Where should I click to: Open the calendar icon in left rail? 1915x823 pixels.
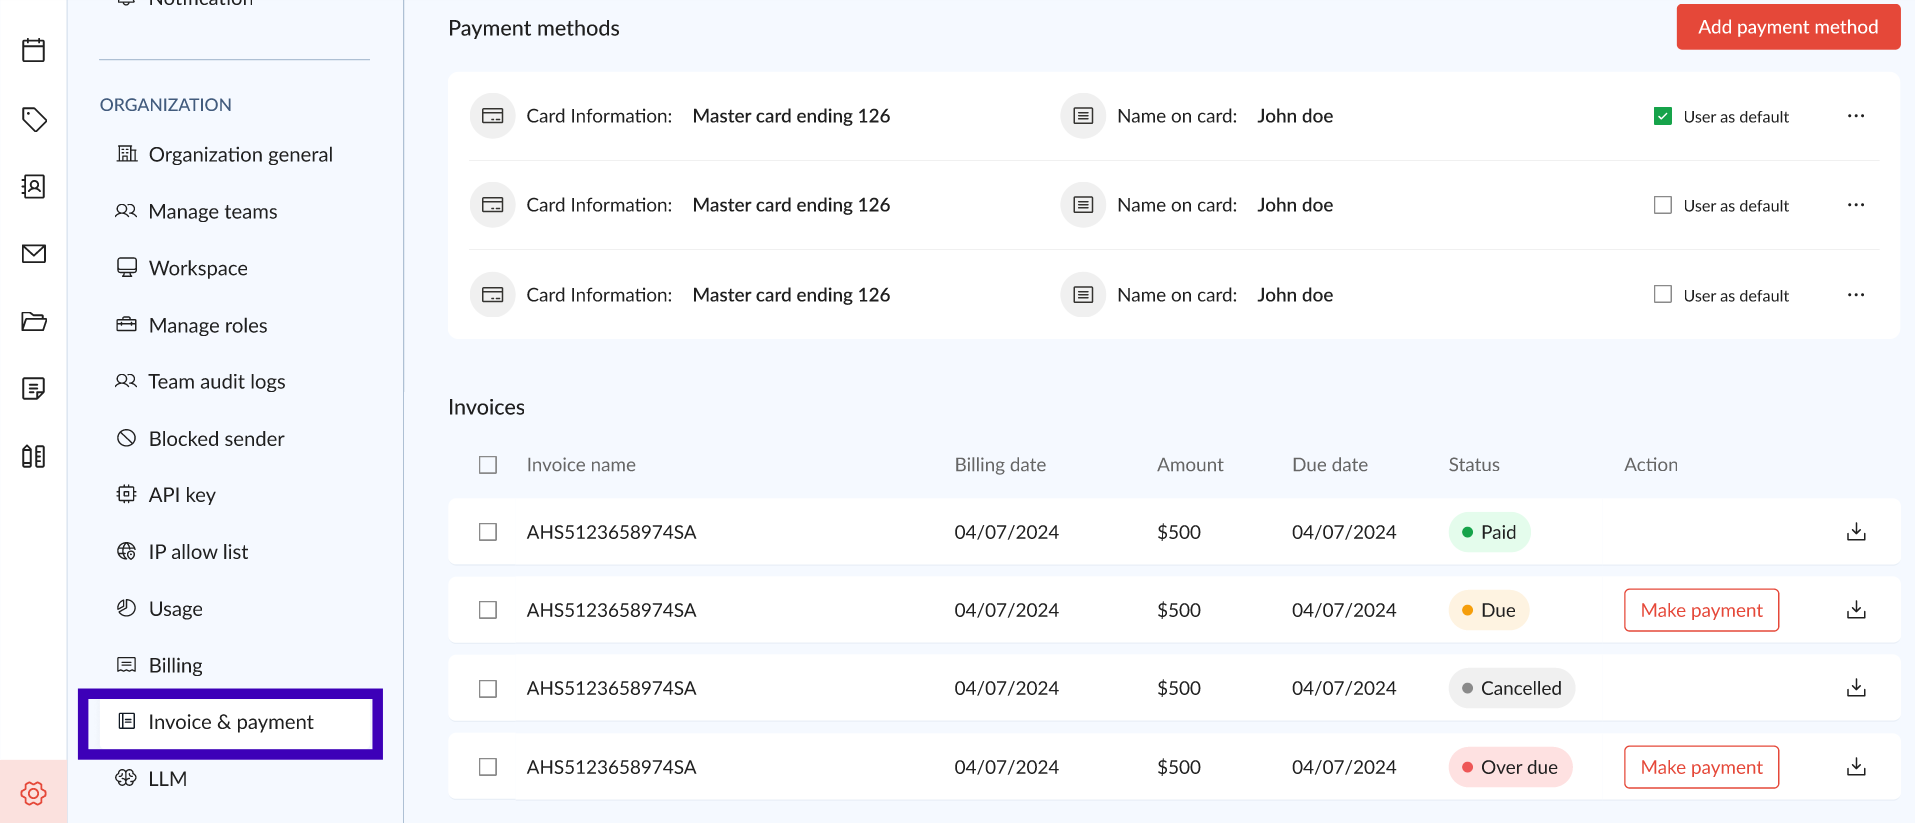pos(34,50)
